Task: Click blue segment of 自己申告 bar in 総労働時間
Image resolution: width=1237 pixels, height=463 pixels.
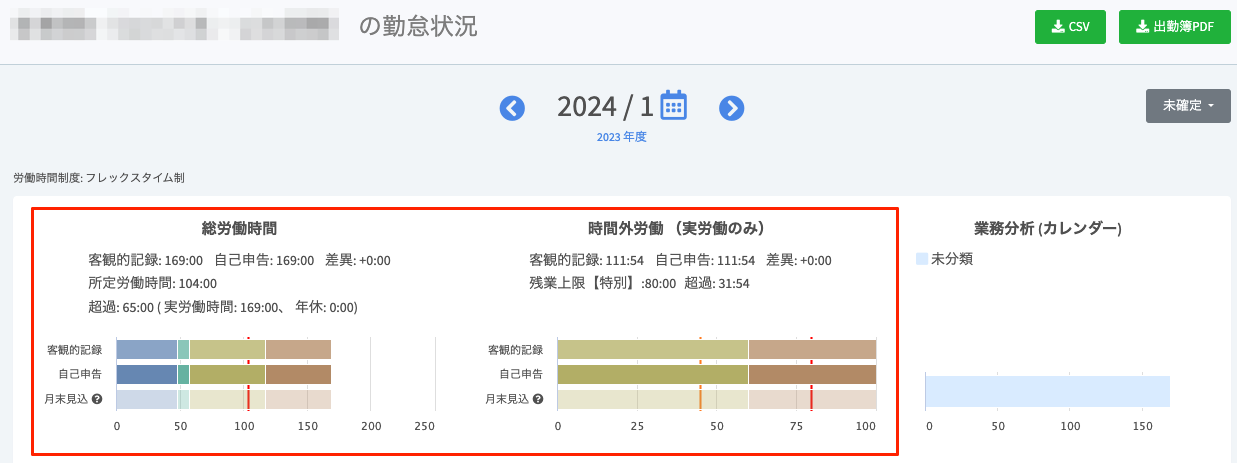Action: pos(146,374)
